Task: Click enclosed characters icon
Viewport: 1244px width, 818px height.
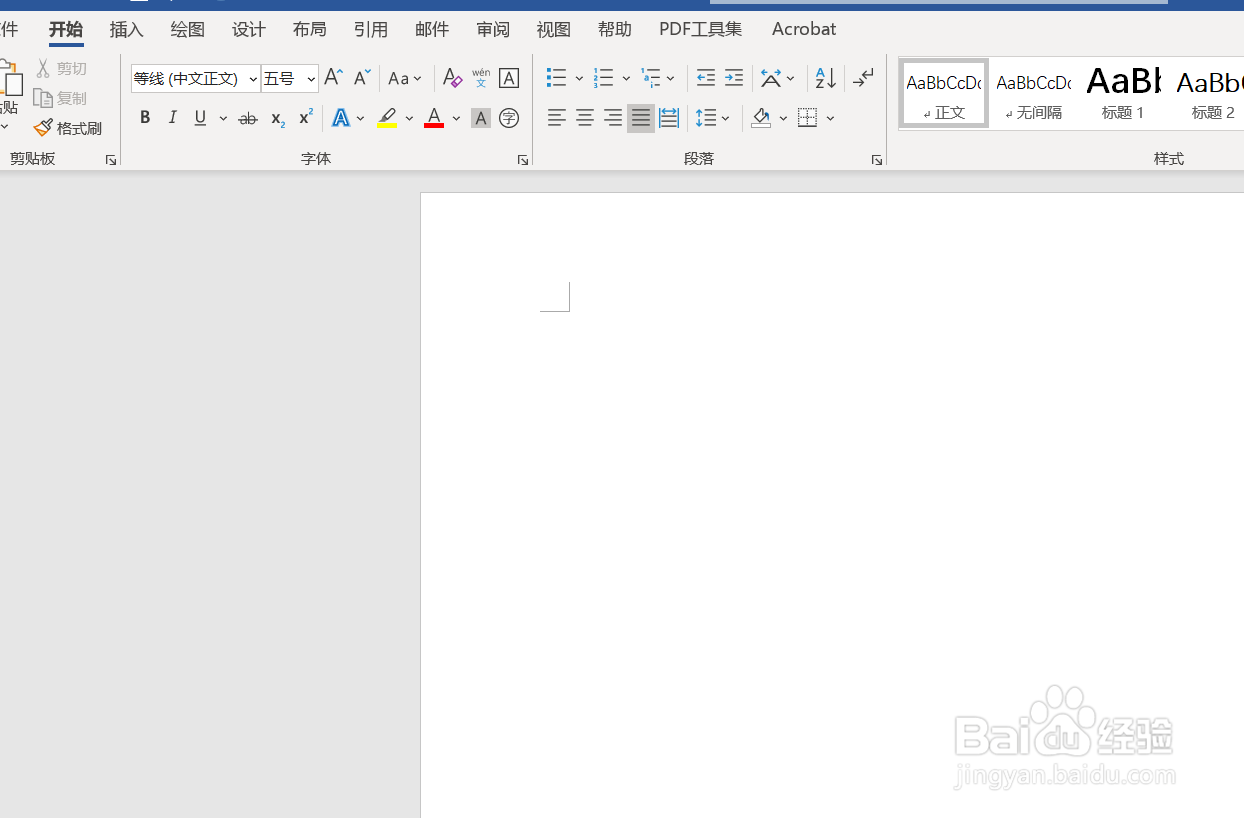Action: (509, 118)
